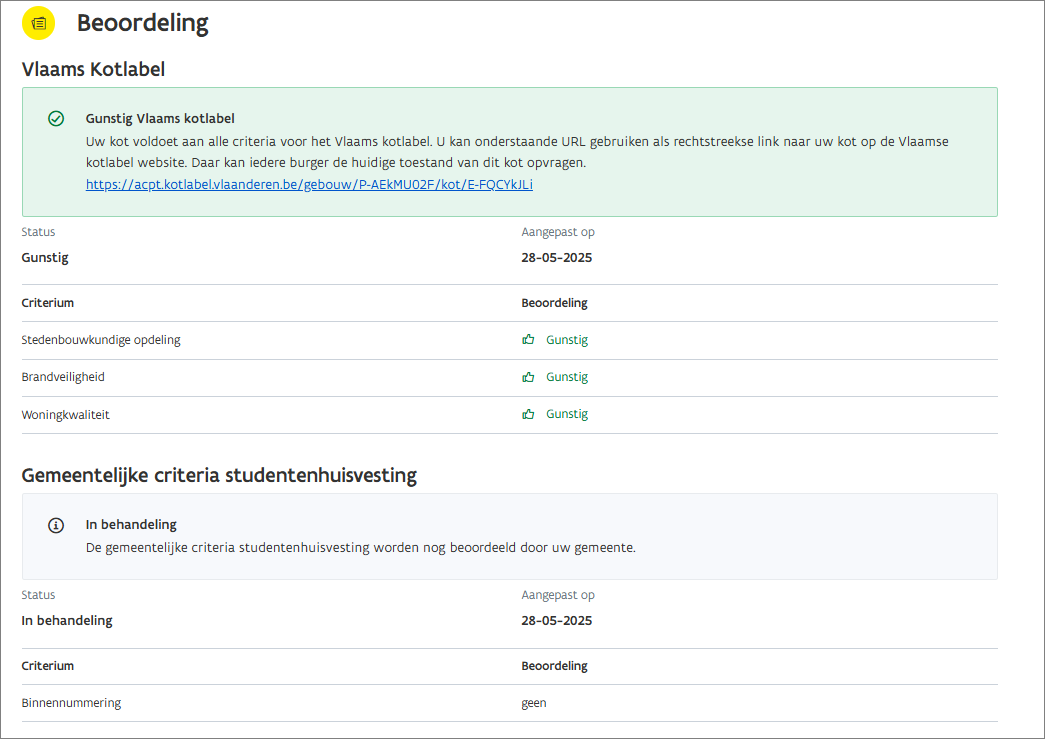1045x739 pixels.
Task: Select the Woningkwaliteit criterion label
Action: click(65, 414)
